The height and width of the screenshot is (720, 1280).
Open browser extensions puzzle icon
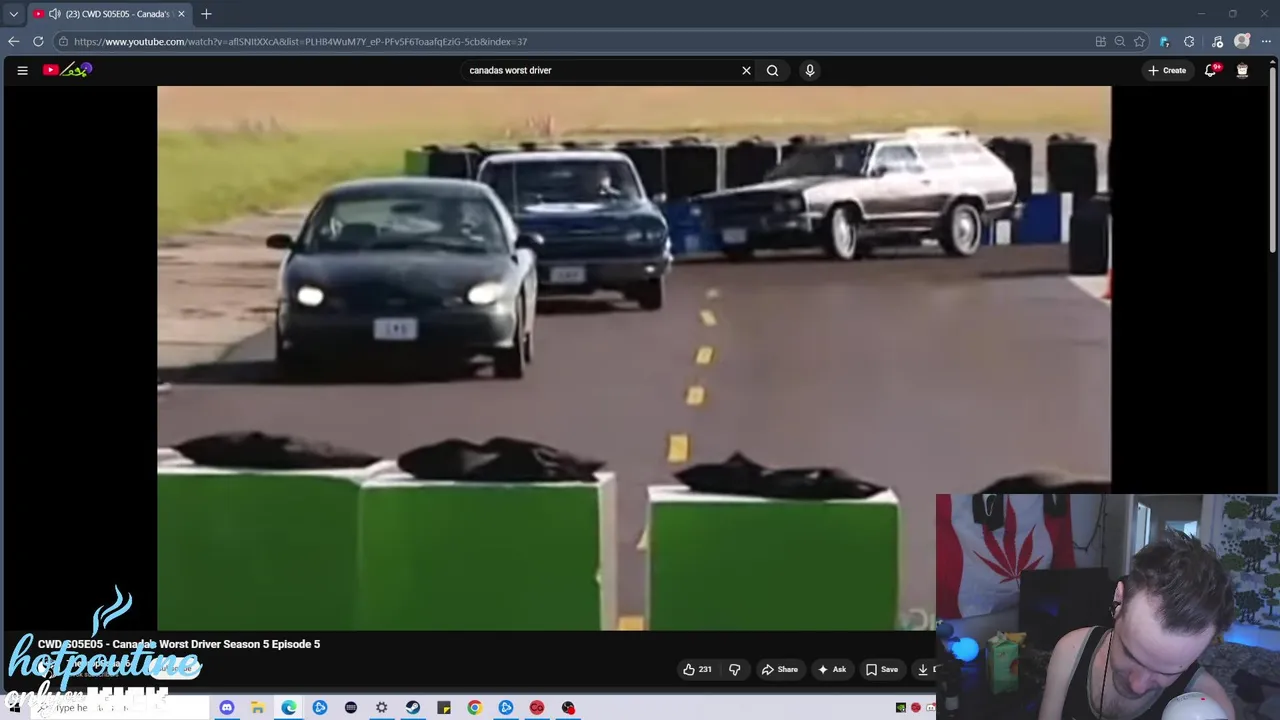(1189, 41)
